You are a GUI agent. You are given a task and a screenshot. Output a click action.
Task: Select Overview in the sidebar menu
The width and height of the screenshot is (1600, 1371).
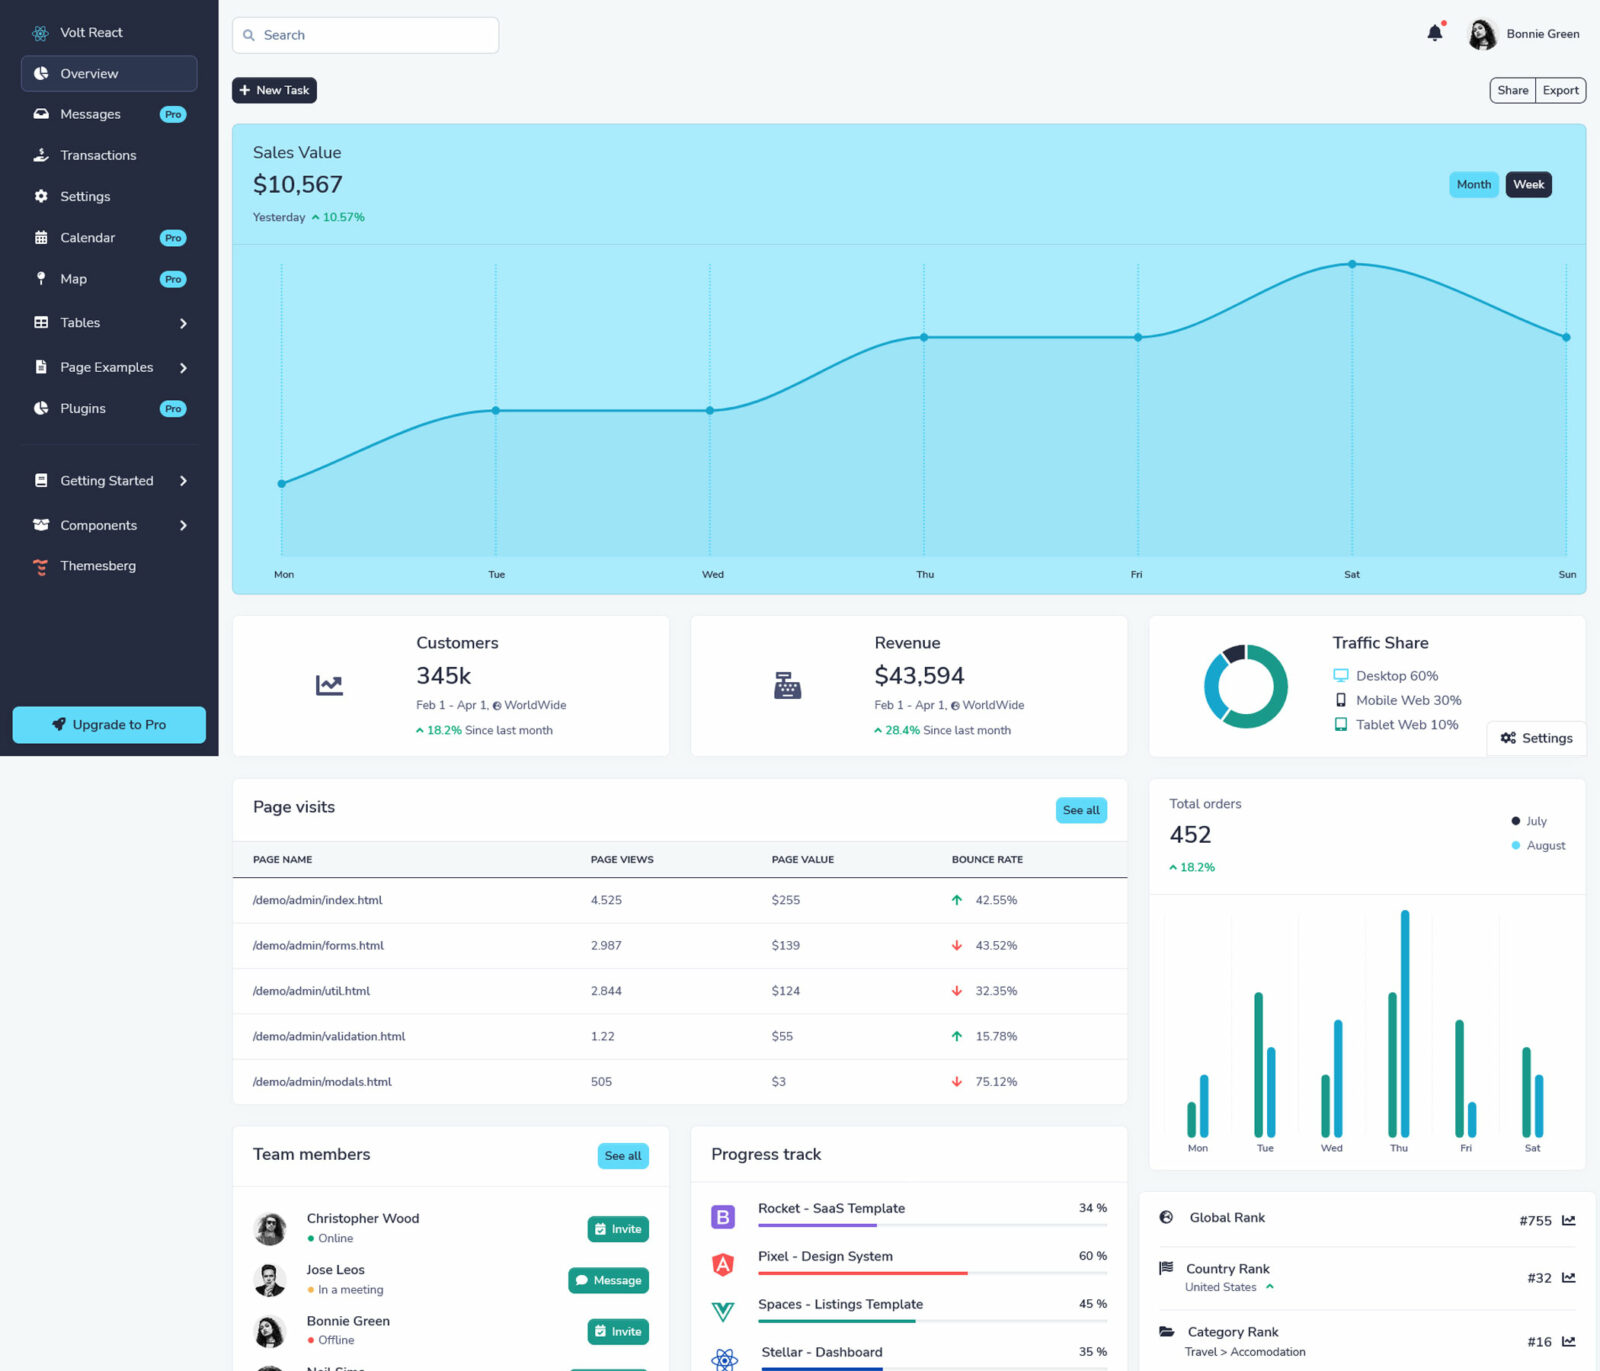coord(89,73)
